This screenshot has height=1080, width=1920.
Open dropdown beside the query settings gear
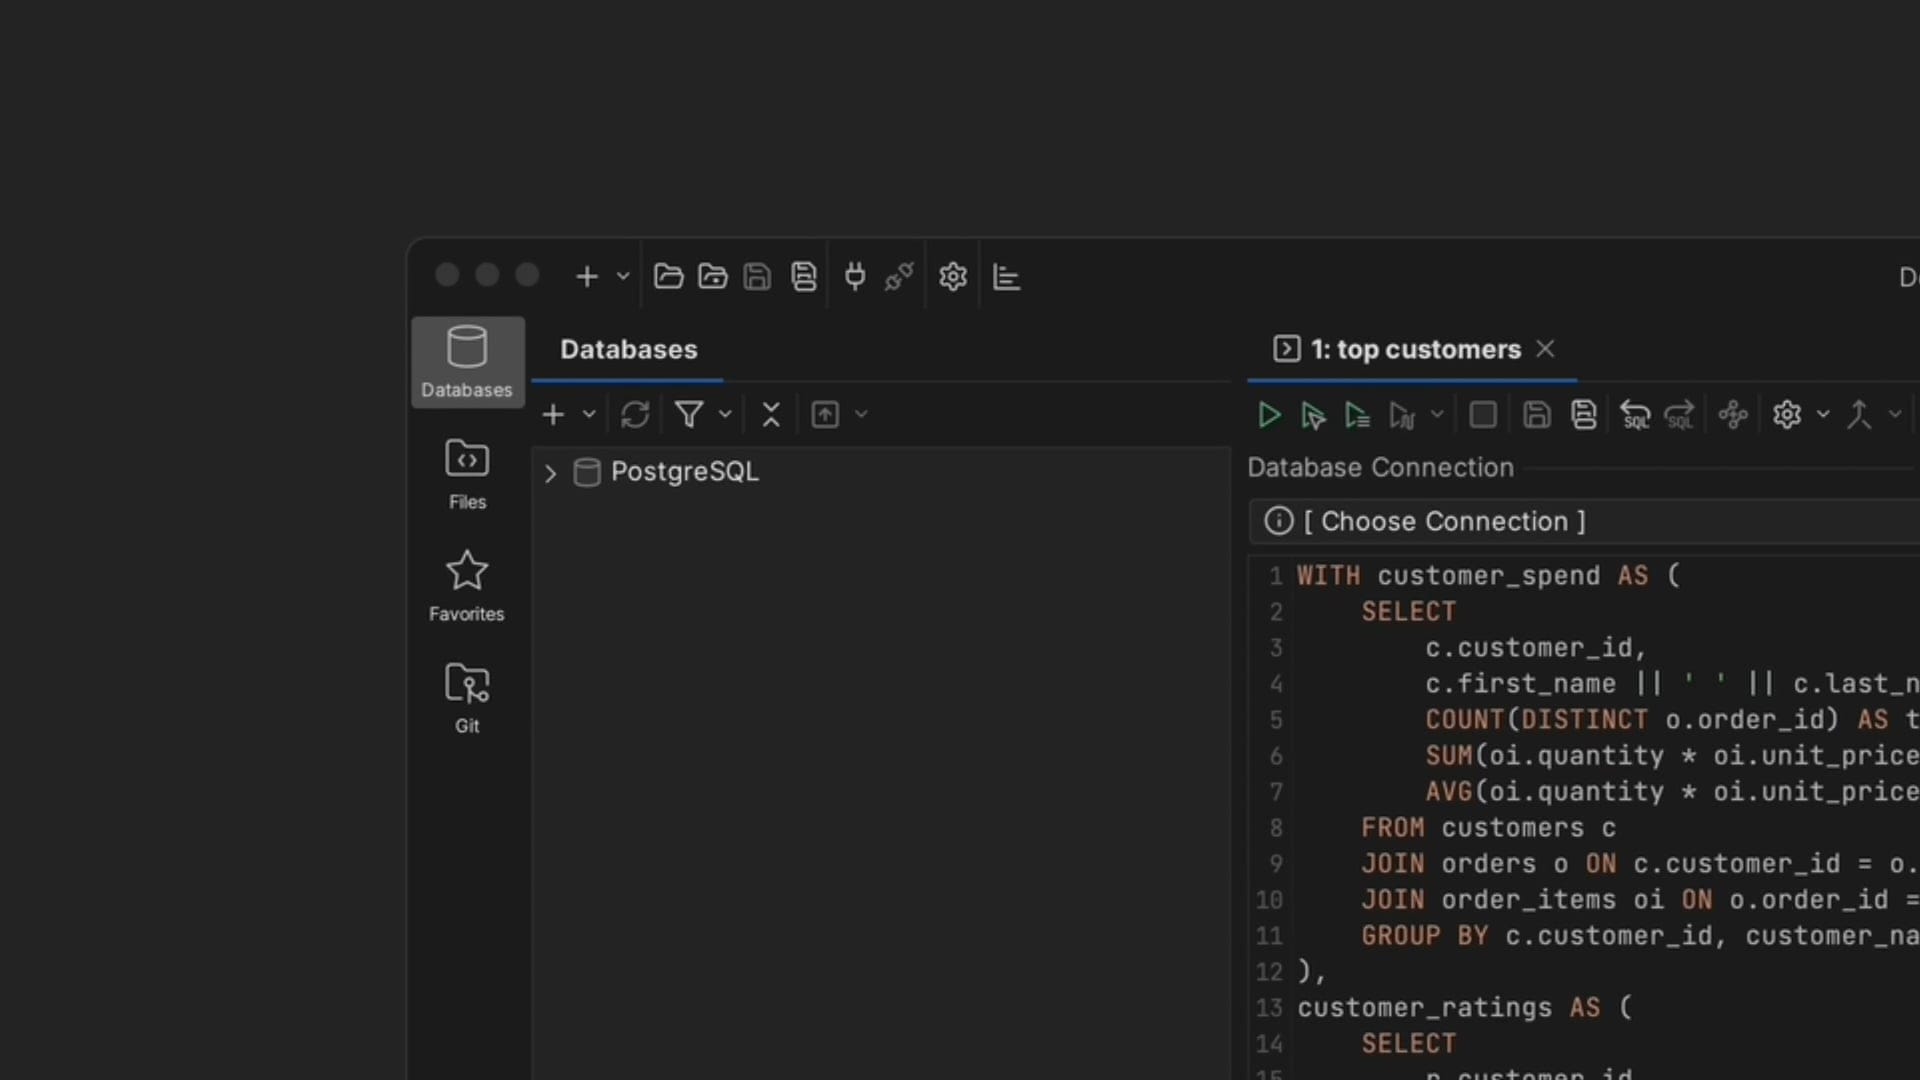pos(1823,415)
